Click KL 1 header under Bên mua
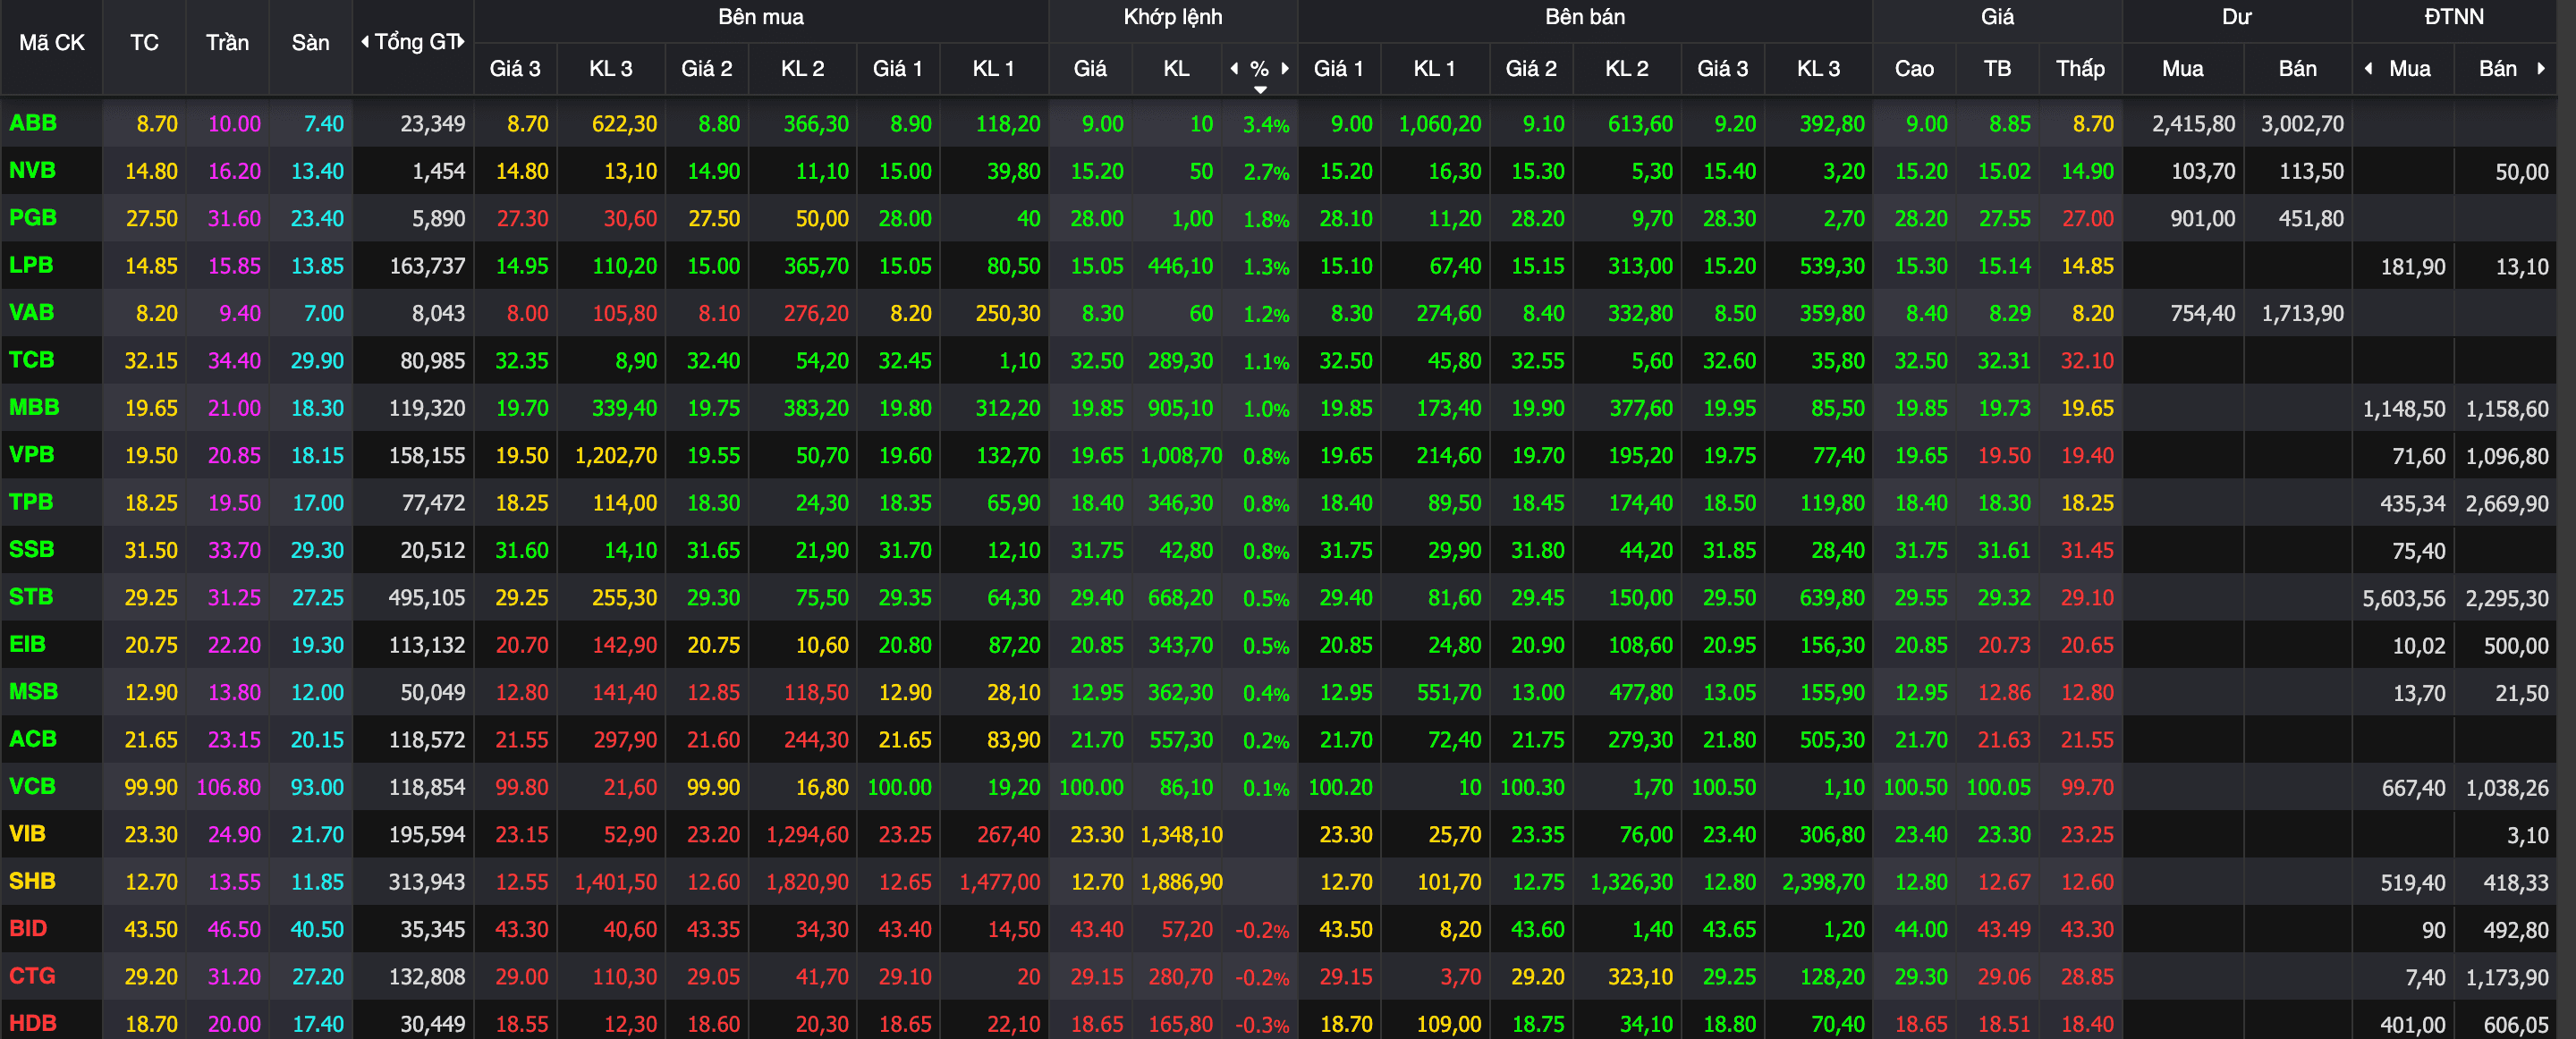This screenshot has height=1039, width=2576. [x=993, y=68]
